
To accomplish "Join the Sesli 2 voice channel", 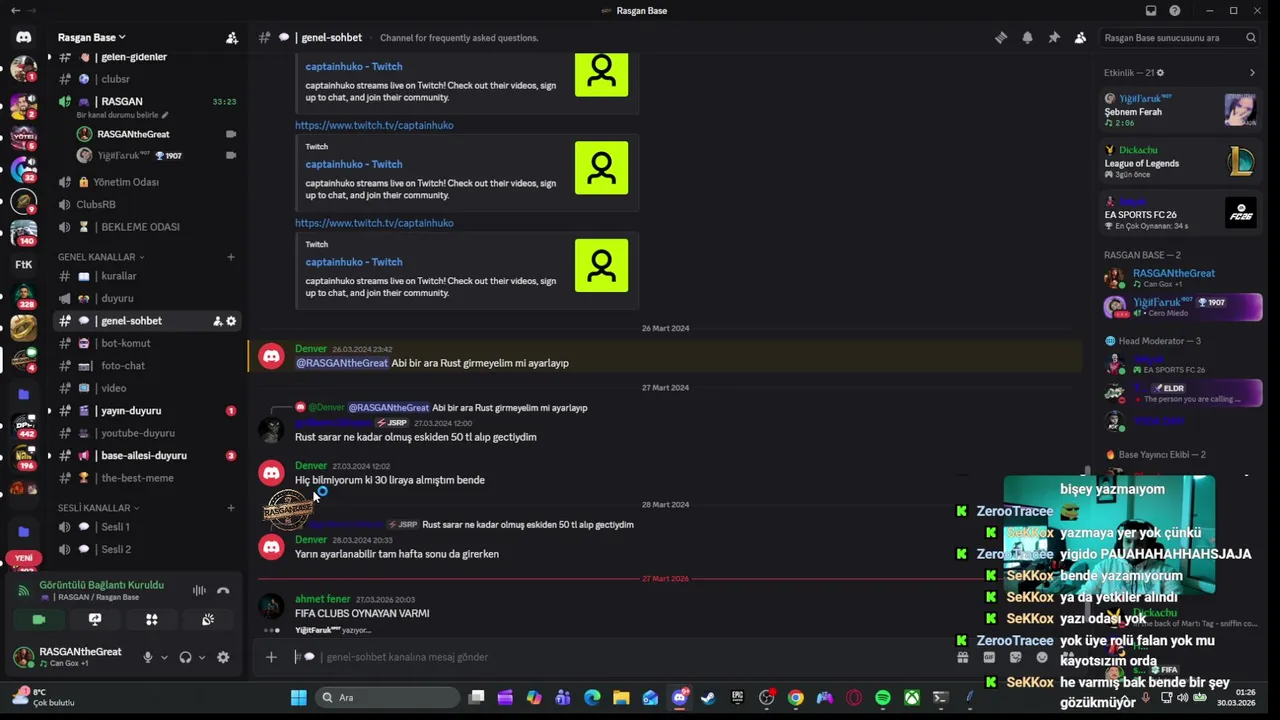I will pos(147,549).
